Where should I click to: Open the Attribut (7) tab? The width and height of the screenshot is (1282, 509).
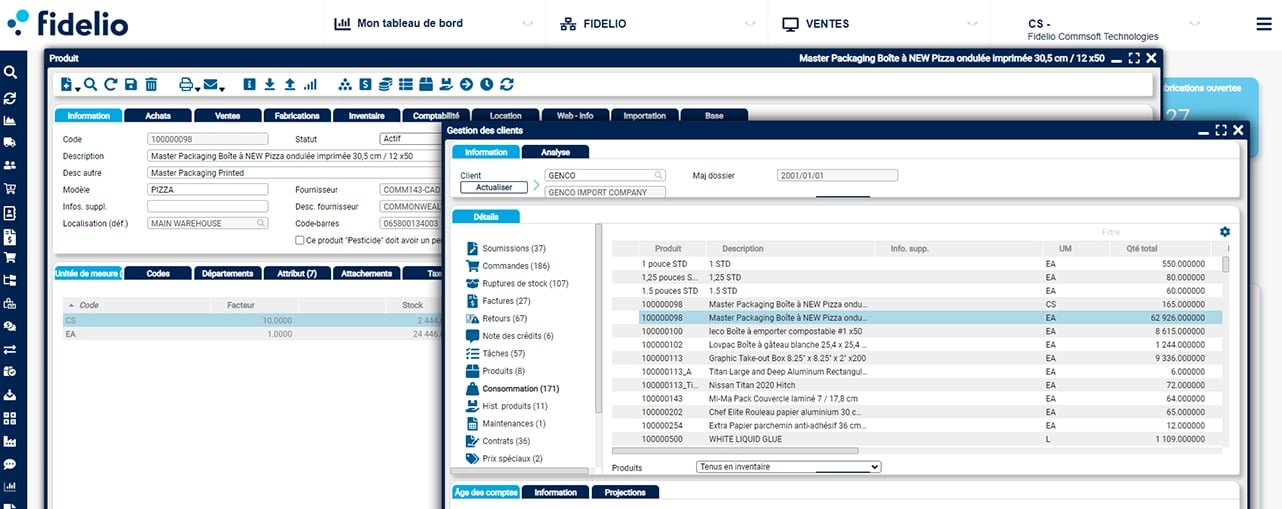297,273
